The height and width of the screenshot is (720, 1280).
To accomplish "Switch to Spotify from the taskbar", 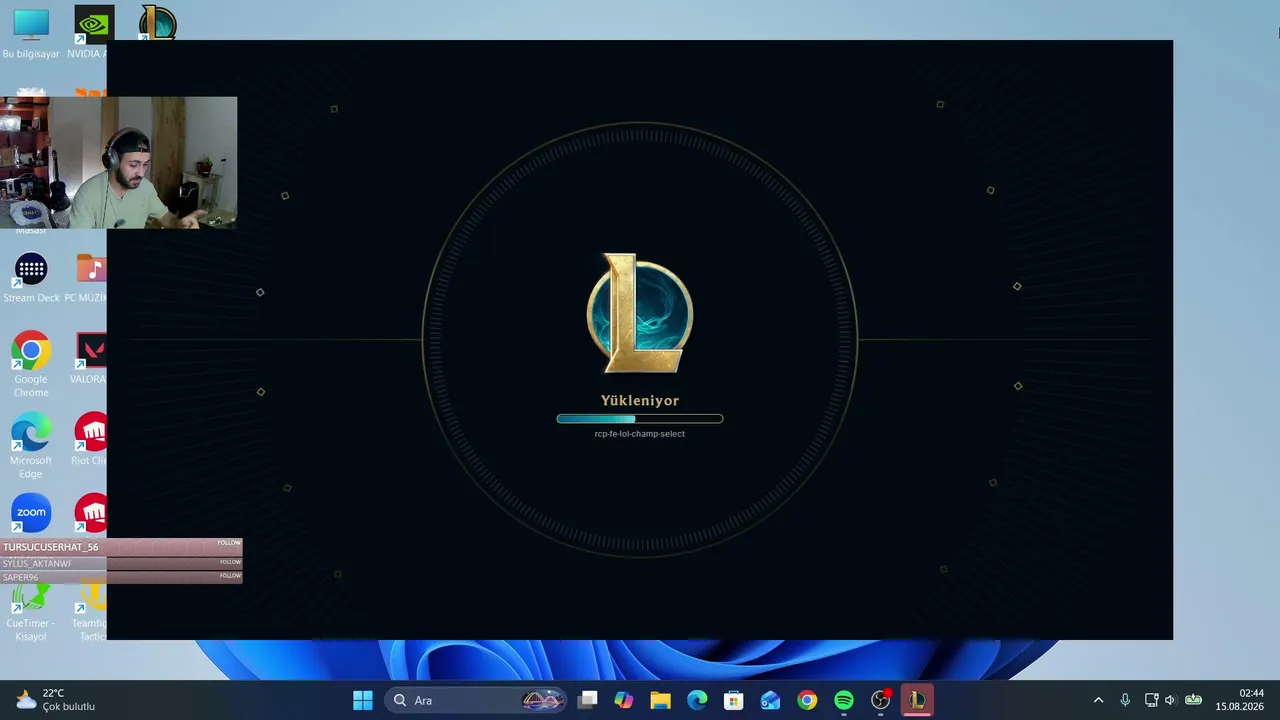I will (x=844, y=700).
